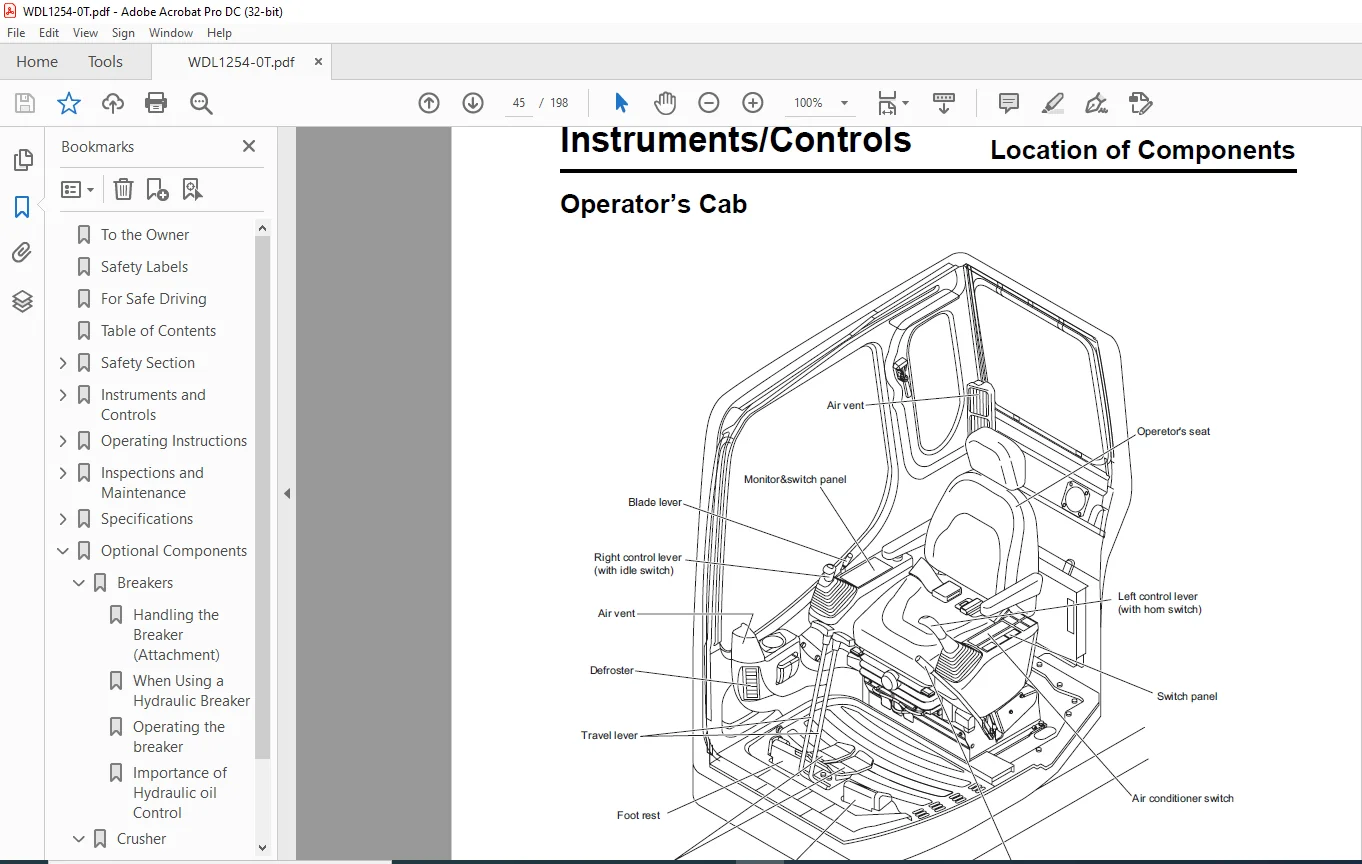
Task: Add a sticky note comment
Action: coord(1009,103)
